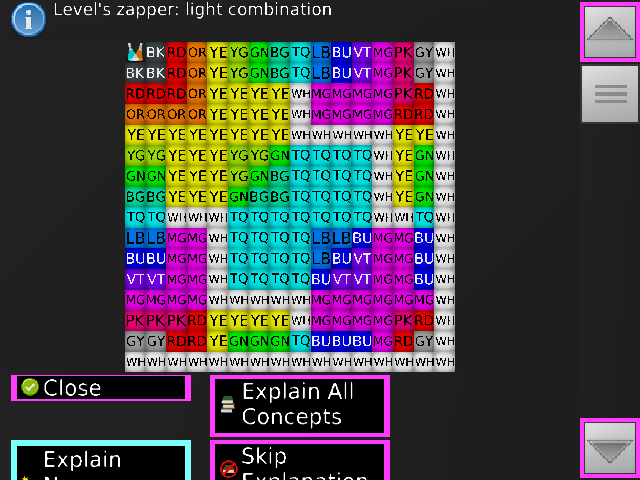
Task: Click the GY gray column header cell
Action: pos(424,51)
